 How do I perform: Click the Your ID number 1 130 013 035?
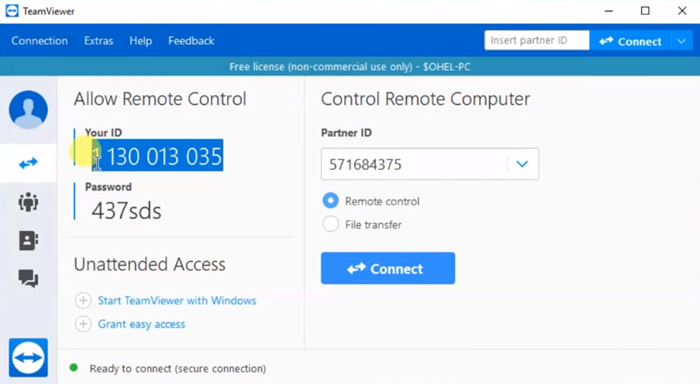pos(157,156)
